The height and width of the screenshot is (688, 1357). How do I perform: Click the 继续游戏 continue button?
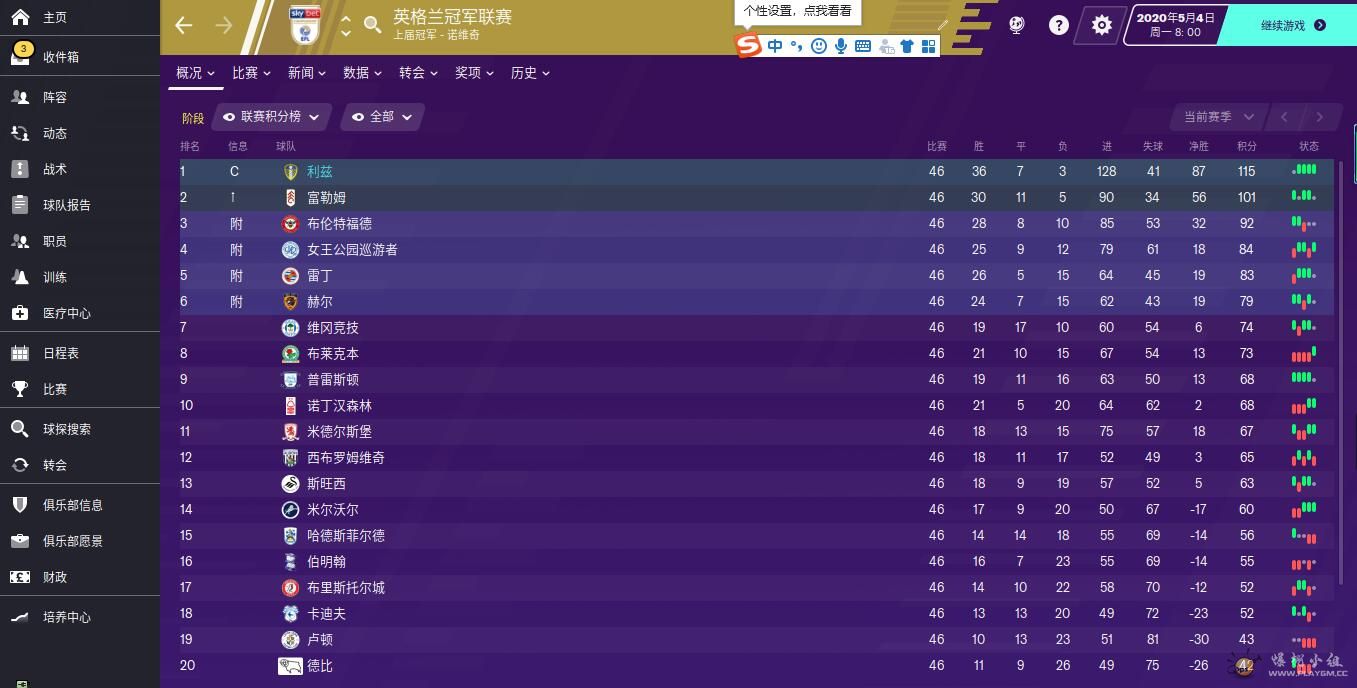coord(1292,26)
